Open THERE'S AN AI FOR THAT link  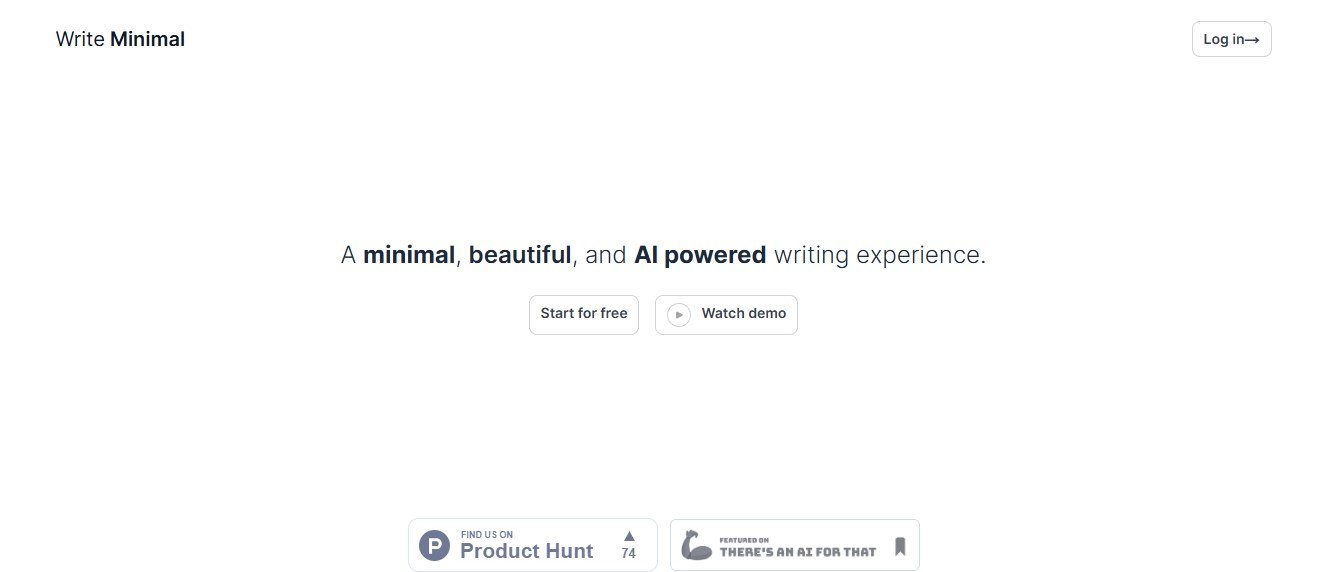point(798,552)
